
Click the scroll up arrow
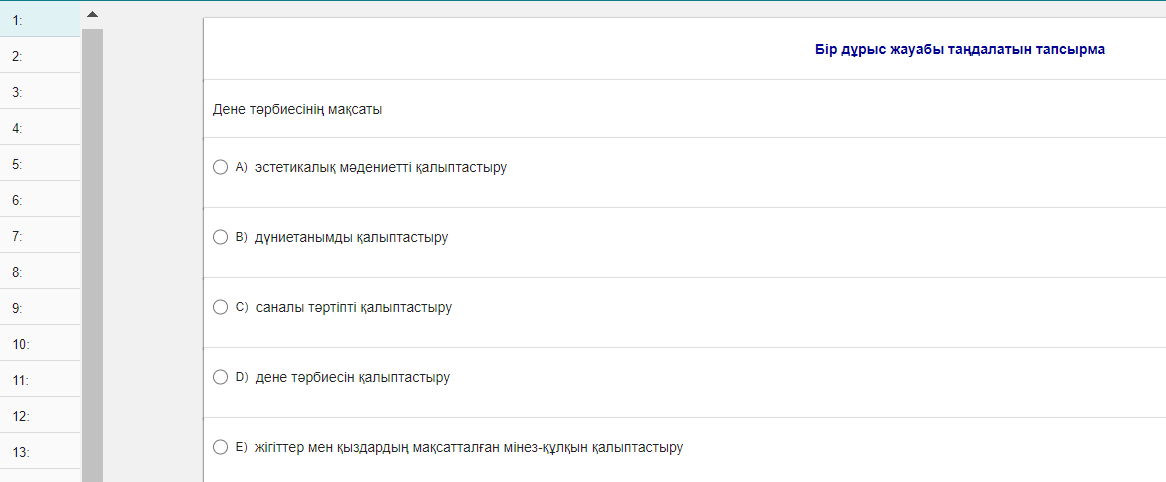(x=93, y=14)
